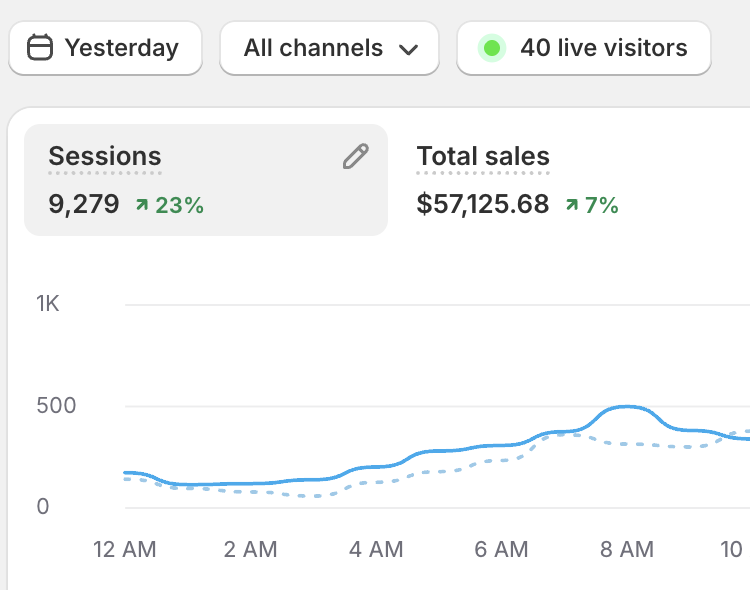Click the 0 y-axis label
750x590 pixels.
(43, 507)
